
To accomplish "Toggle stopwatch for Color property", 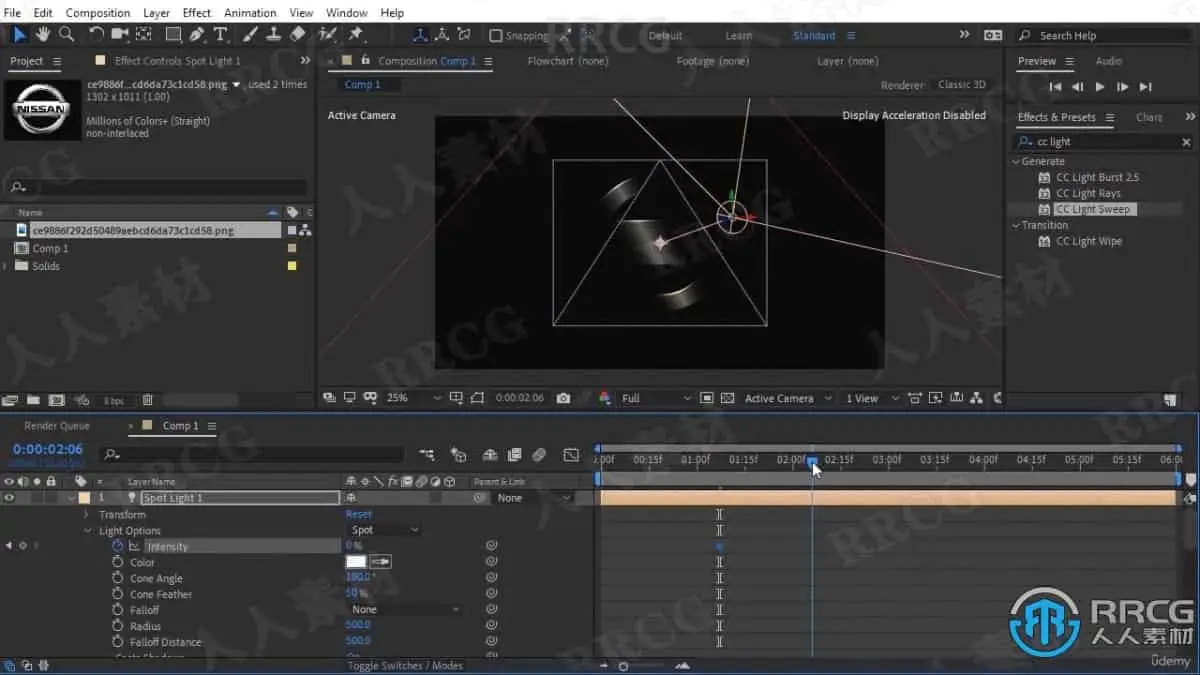I will coord(118,562).
